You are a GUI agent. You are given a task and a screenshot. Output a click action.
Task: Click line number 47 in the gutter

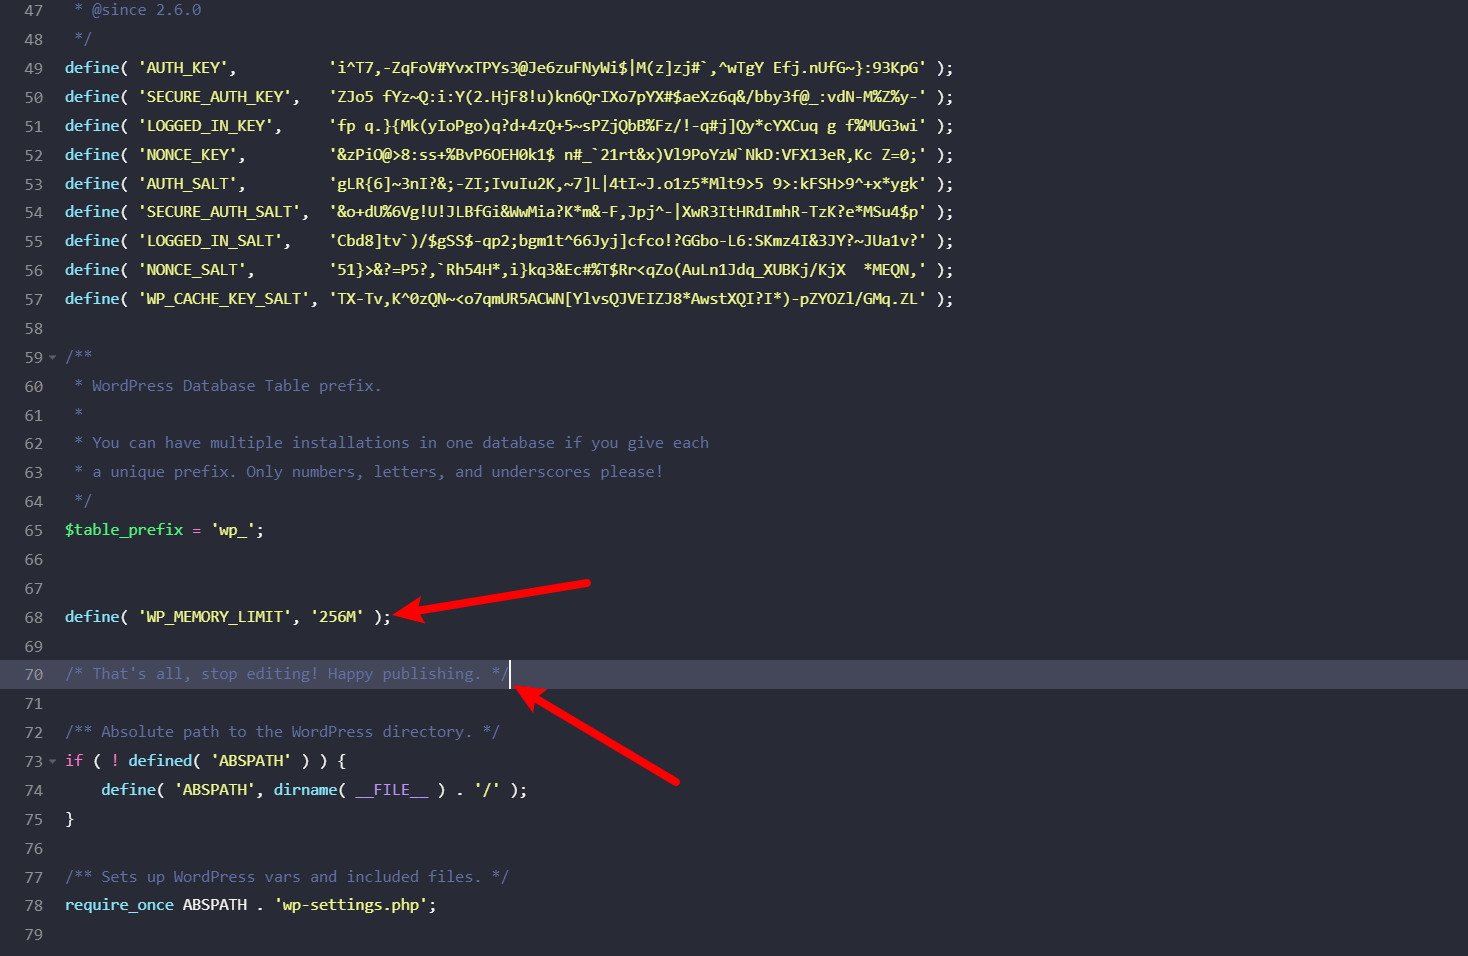33,10
